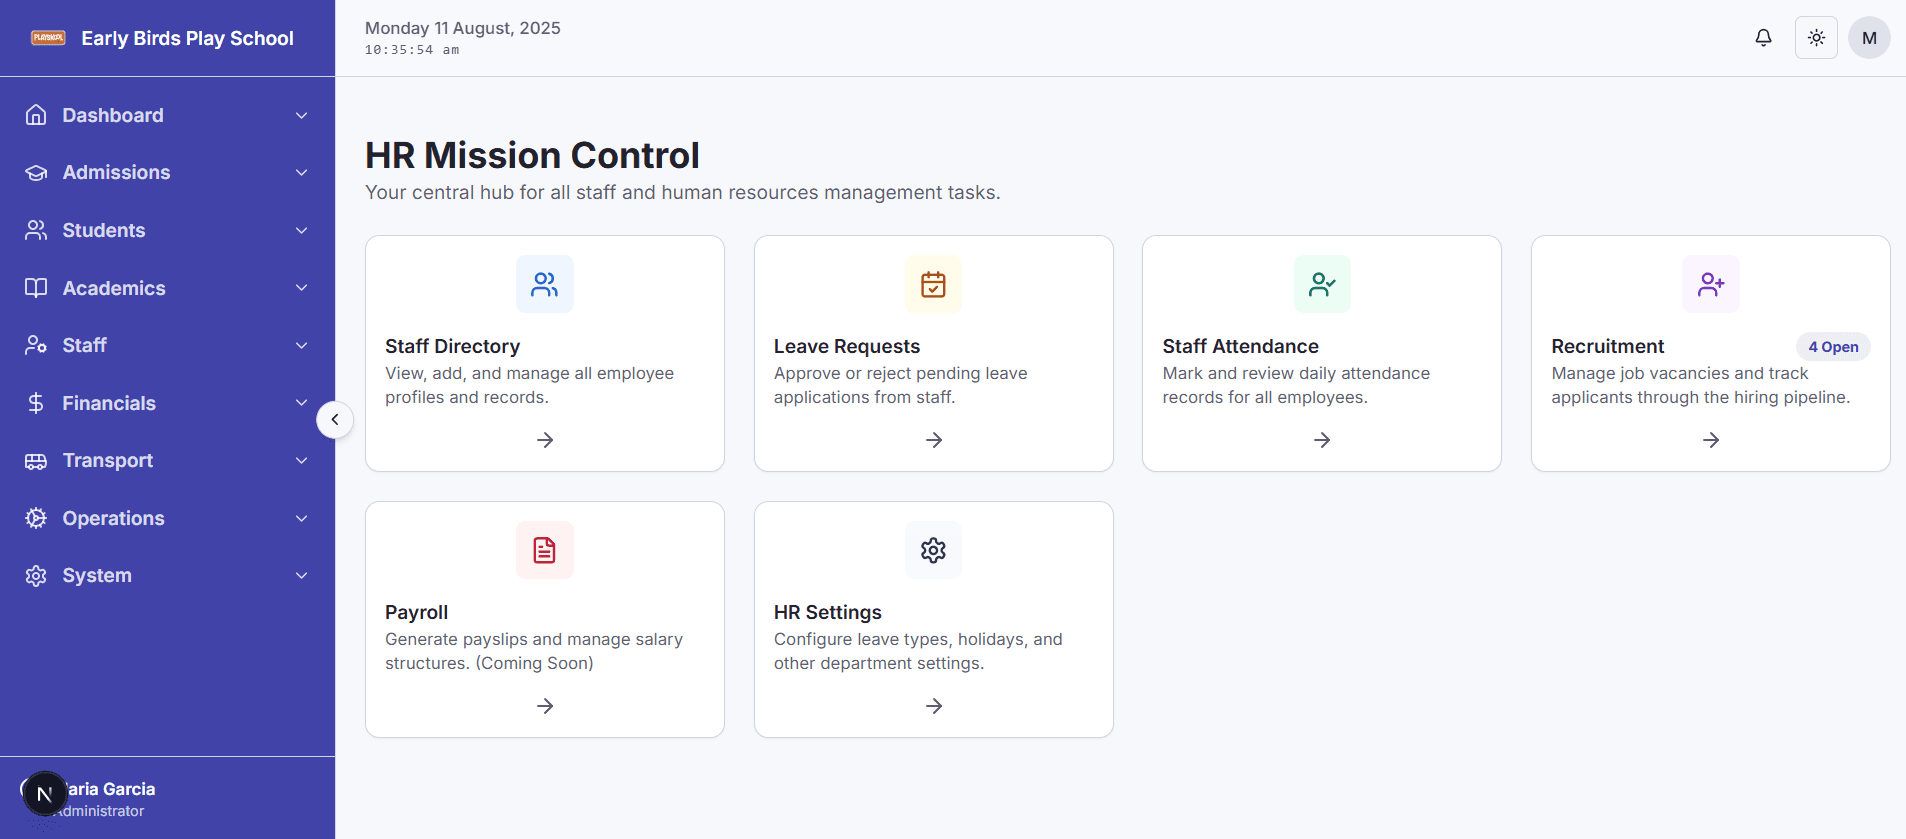Open the Staff Directory card title
Screen dimensions: 1906x839
[x=452, y=346]
